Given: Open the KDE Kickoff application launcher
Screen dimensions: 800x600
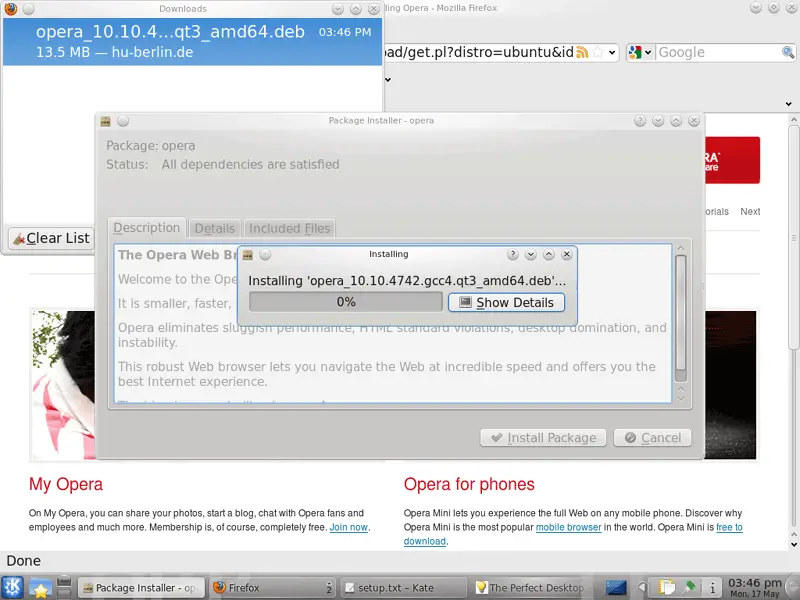Looking at the screenshot, I should click(12, 587).
